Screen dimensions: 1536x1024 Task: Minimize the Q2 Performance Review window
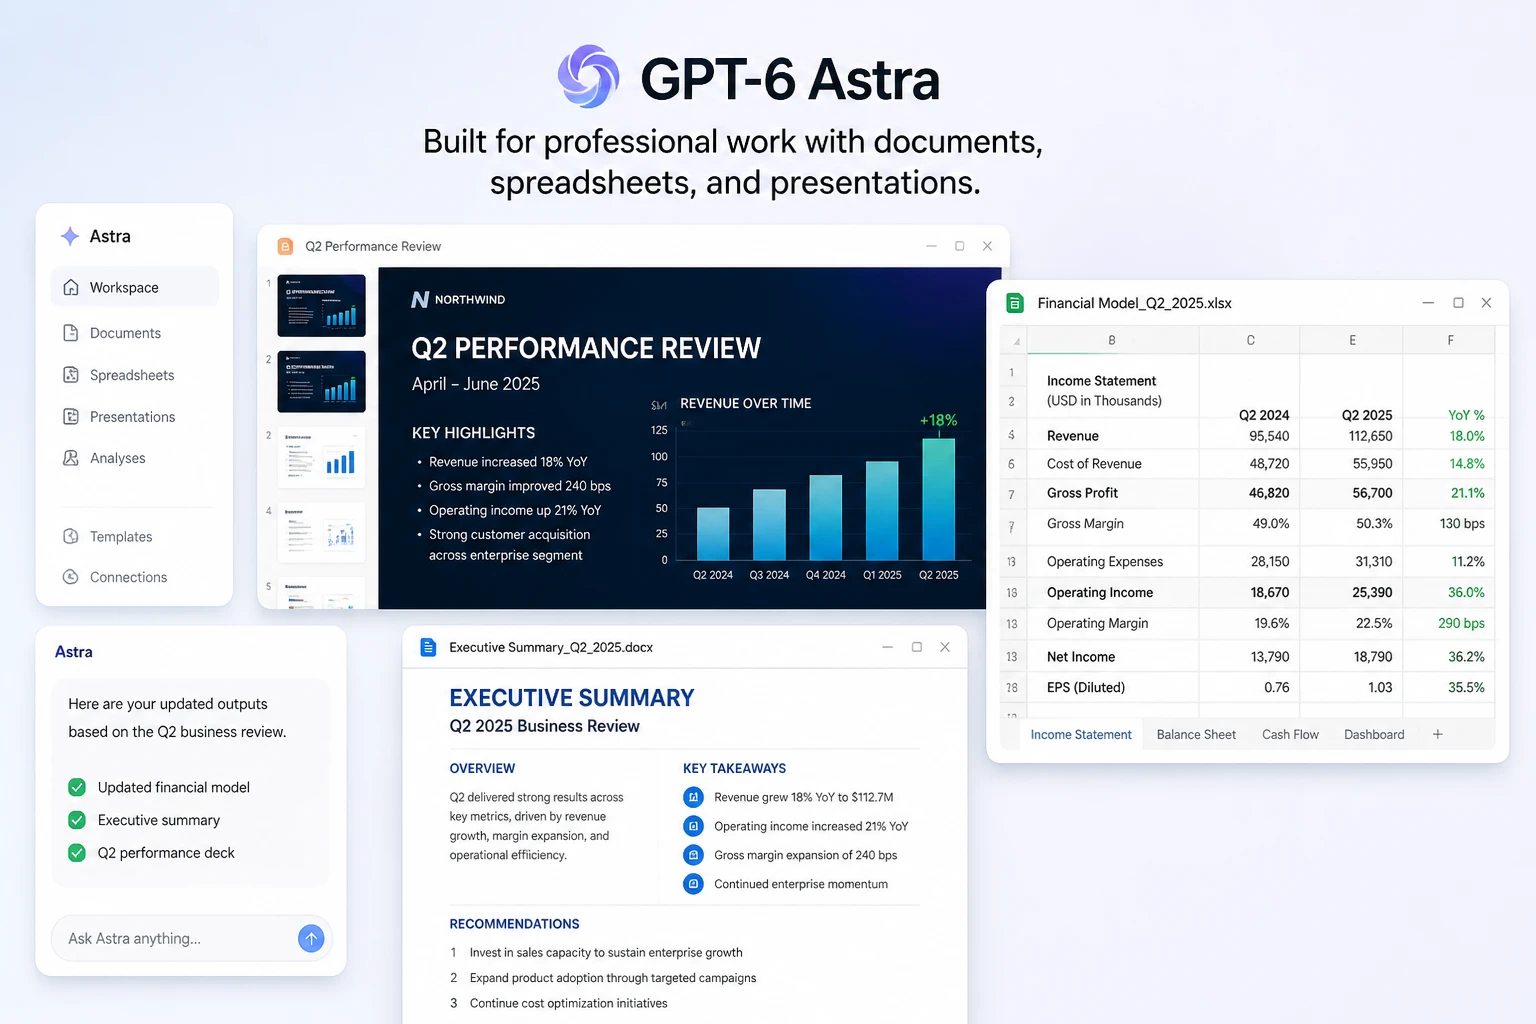[931, 246]
